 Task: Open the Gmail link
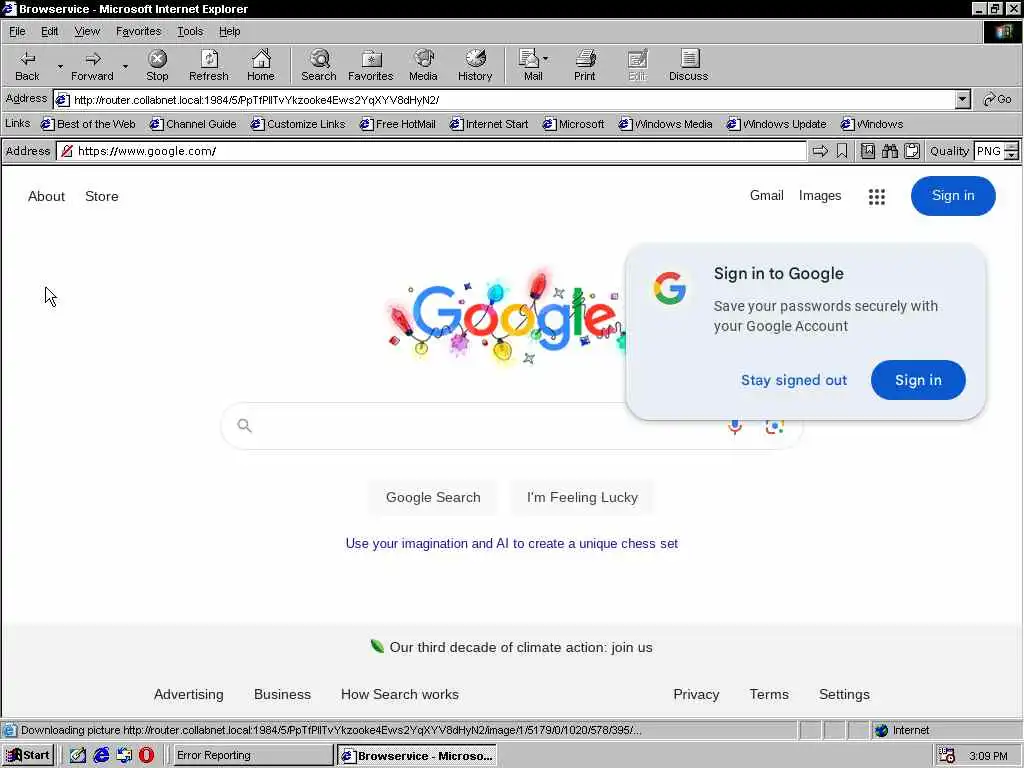(x=766, y=196)
